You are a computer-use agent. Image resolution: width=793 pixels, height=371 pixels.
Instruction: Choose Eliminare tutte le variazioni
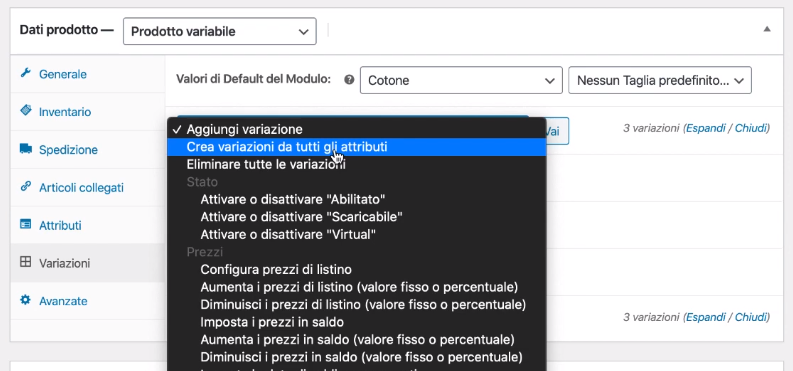click(357, 165)
